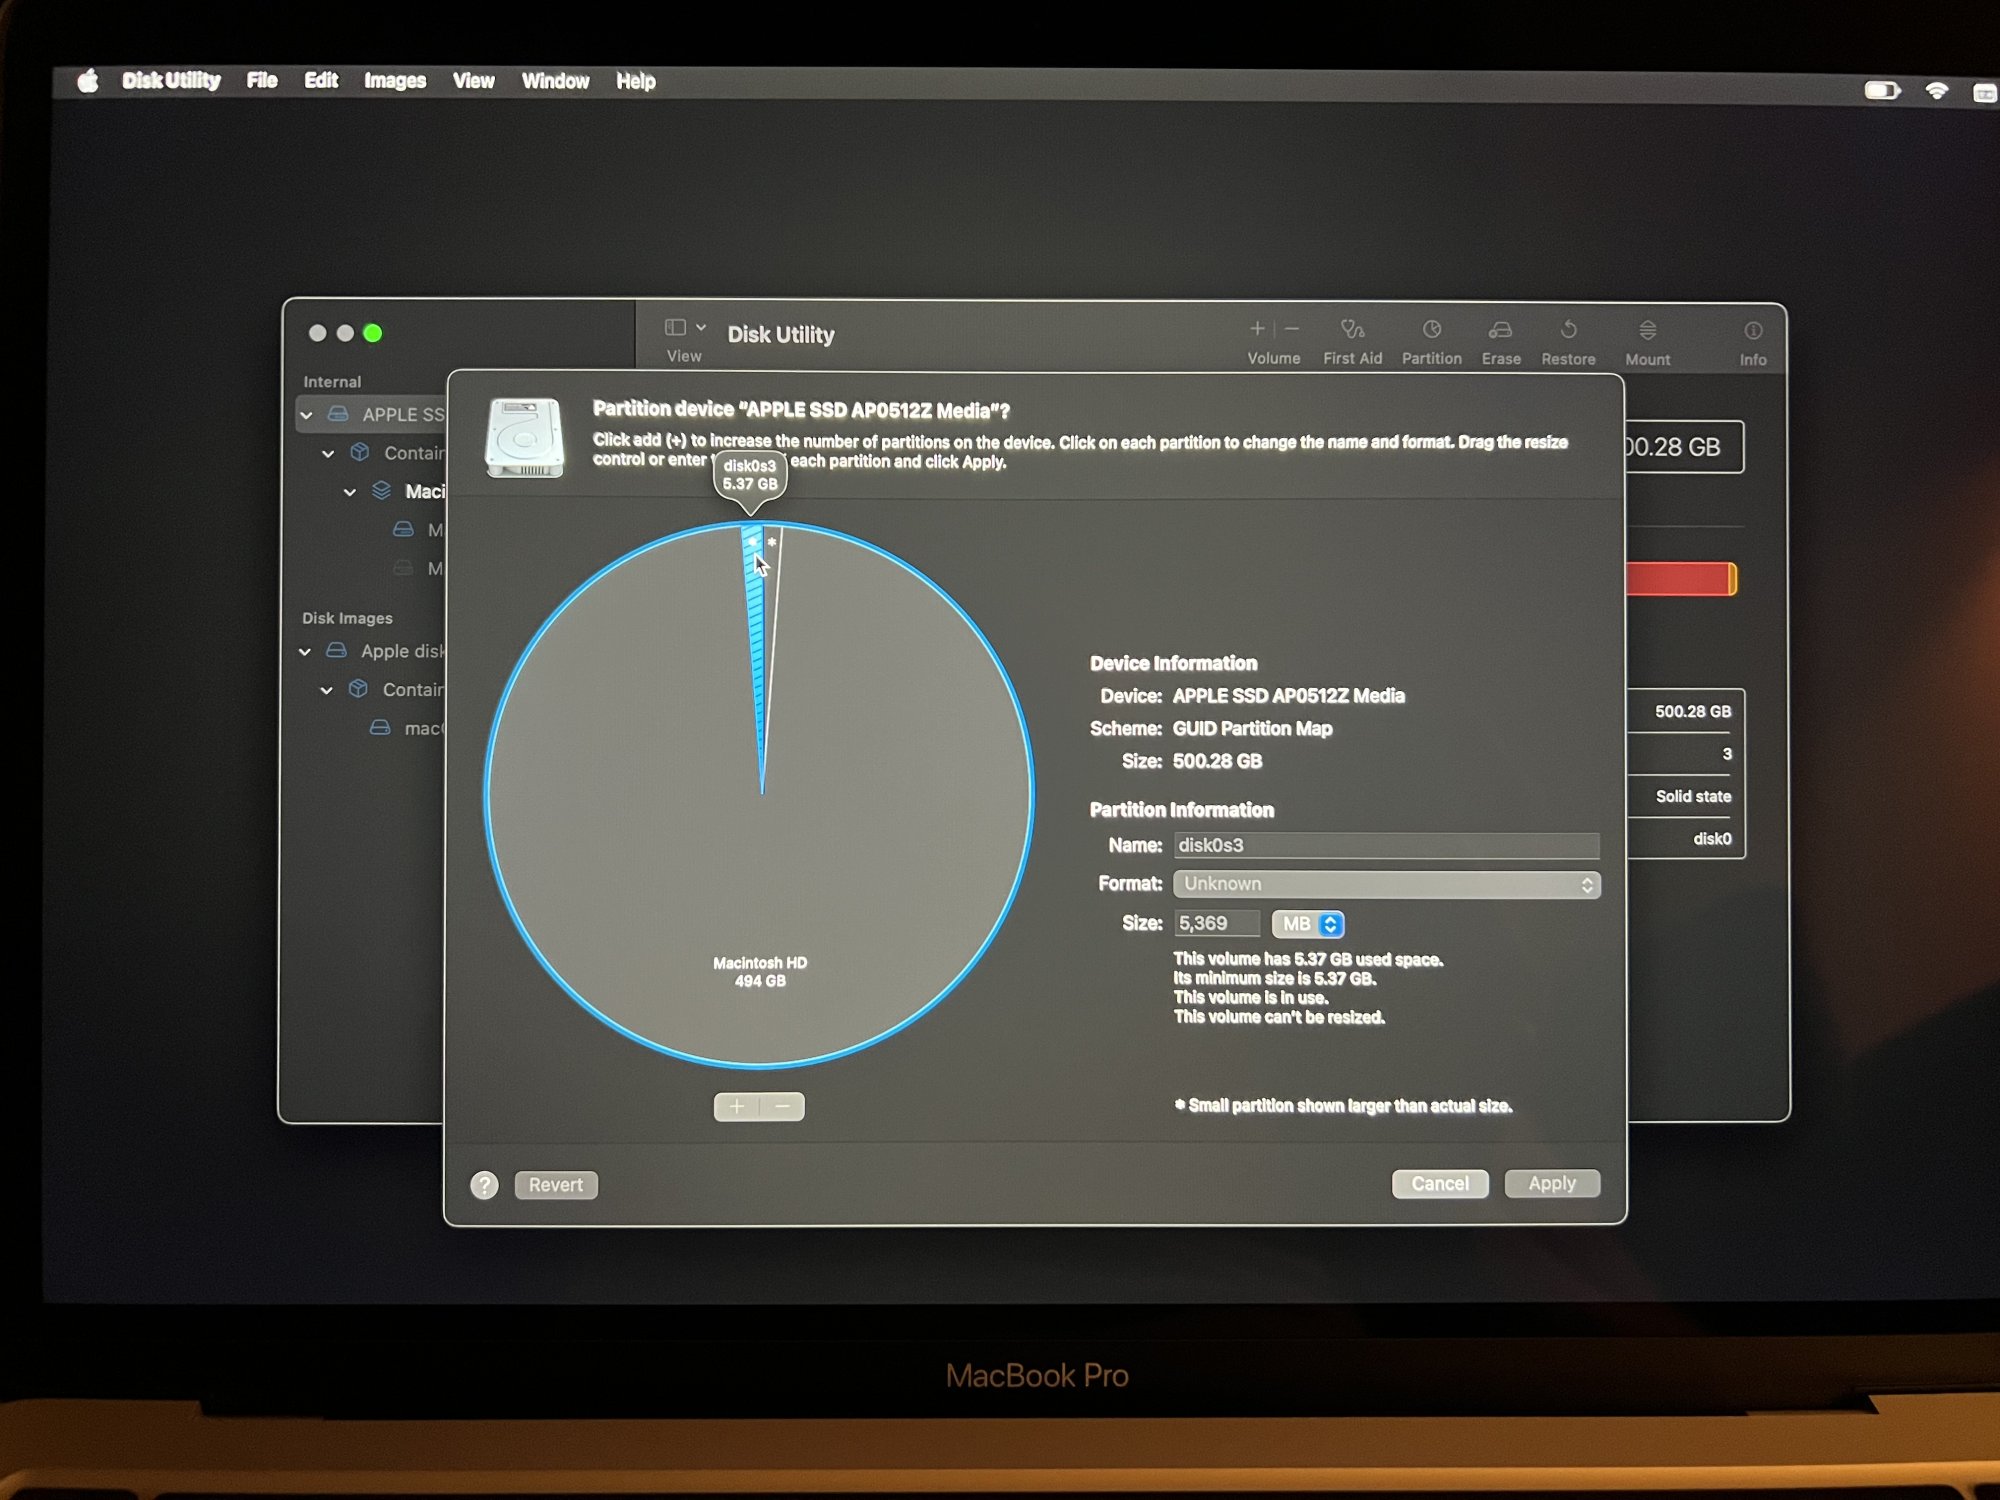Open the Apple menu
The width and height of the screenshot is (2000, 1500).
[88, 80]
